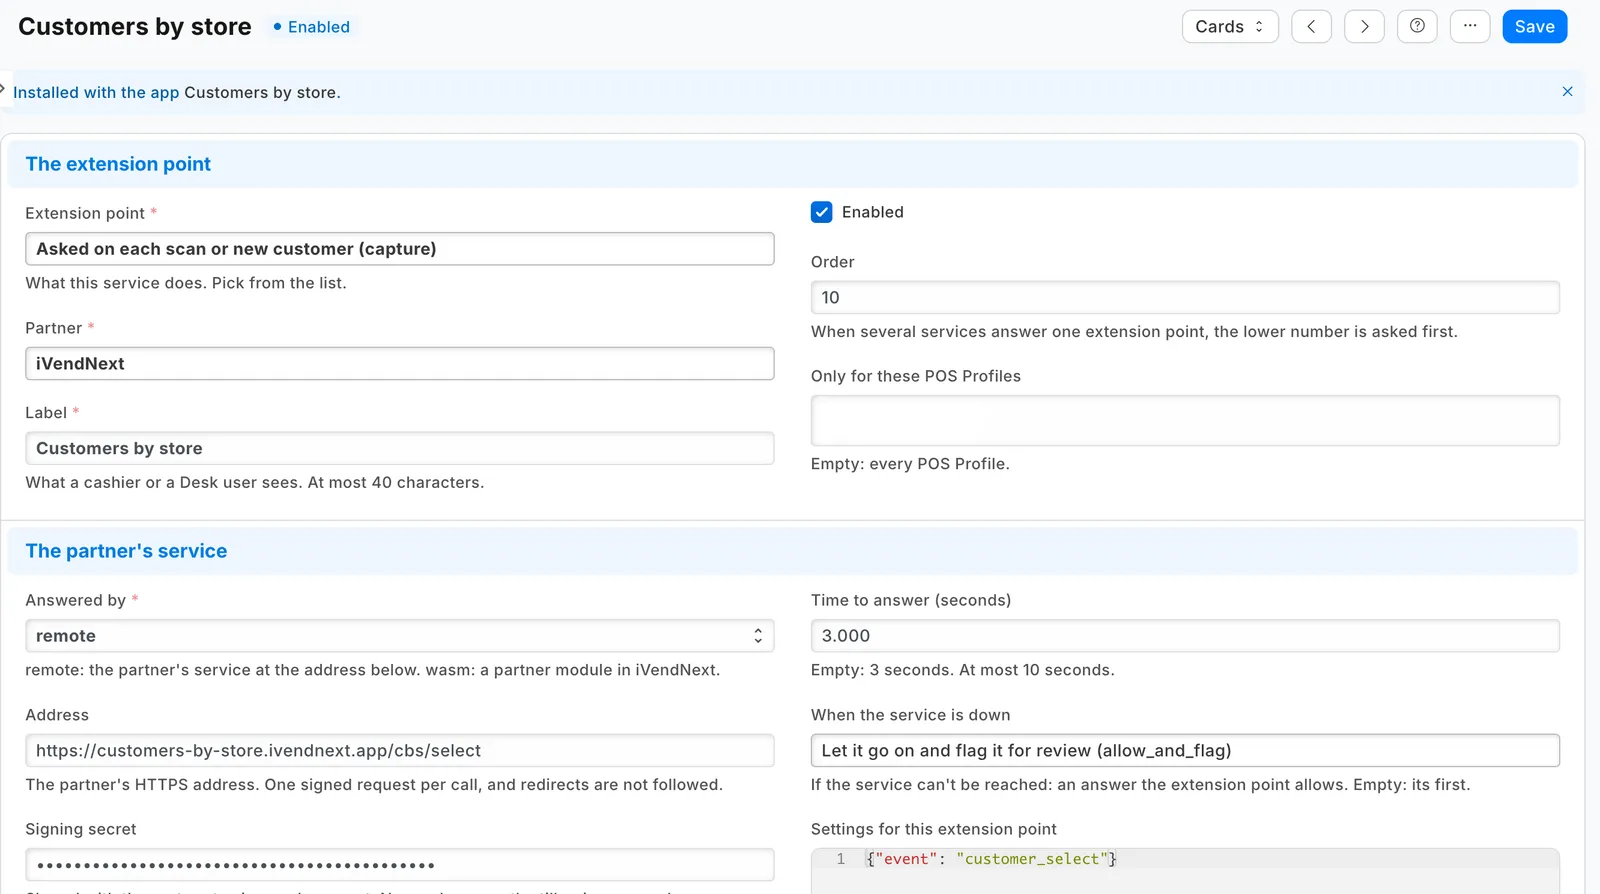Click the Settings JSON code editor
This screenshot has height=894, width=1600.
coord(1185,871)
